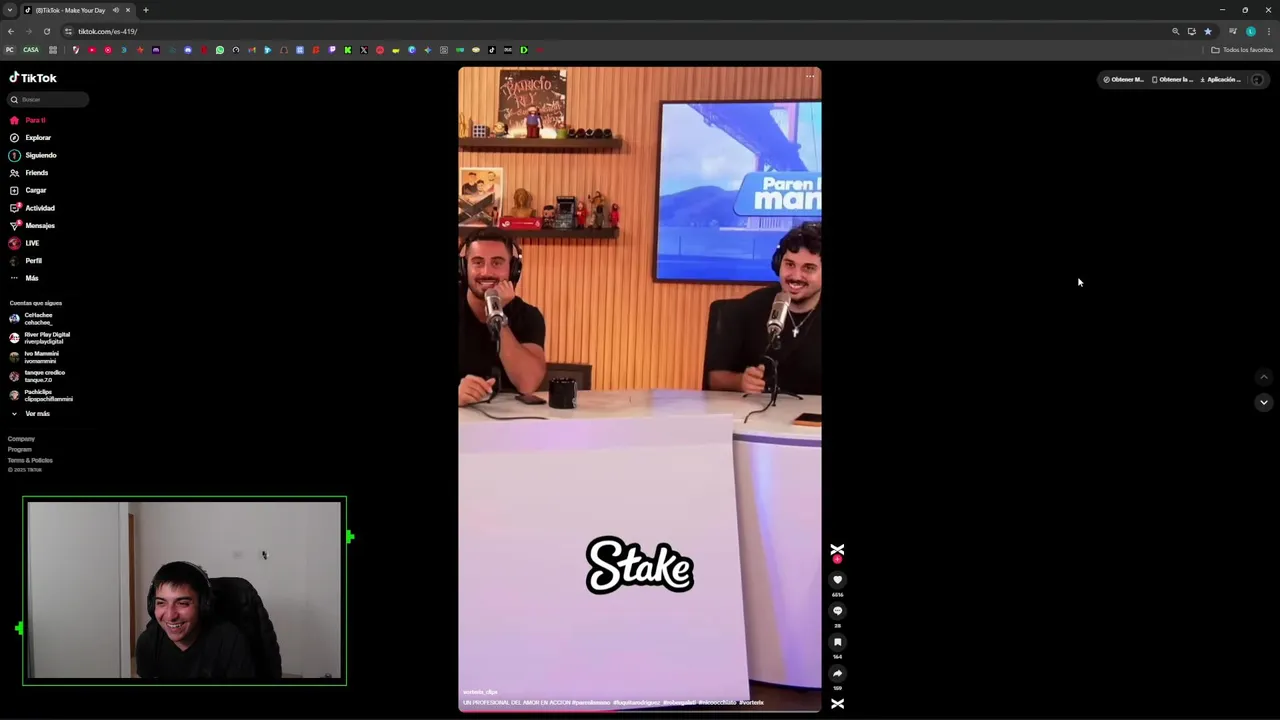The image size is (1280, 720).
Task: Open the Program footer link
Action: pyautogui.click(x=20, y=450)
